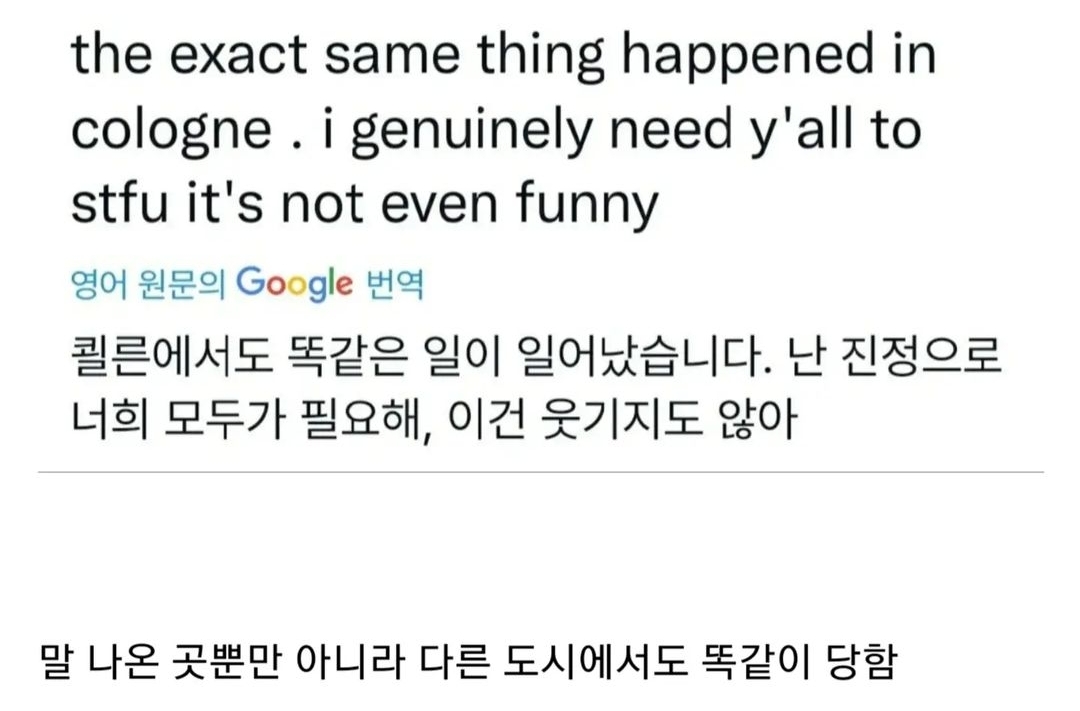The image size is (1080, 711).
Task: Click the Google logo in translation label
Action: [x=295, y=285]
